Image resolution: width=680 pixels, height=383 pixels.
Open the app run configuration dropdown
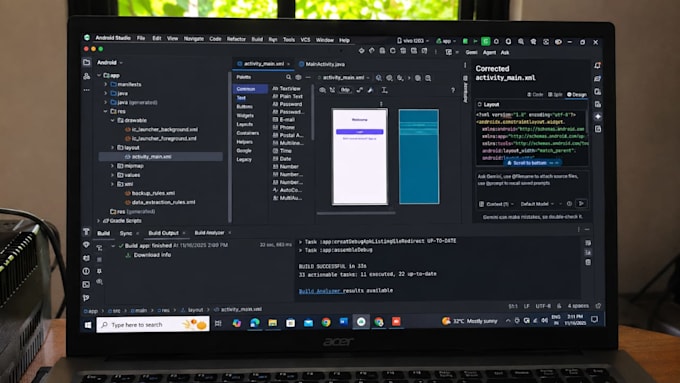[446, 41]
